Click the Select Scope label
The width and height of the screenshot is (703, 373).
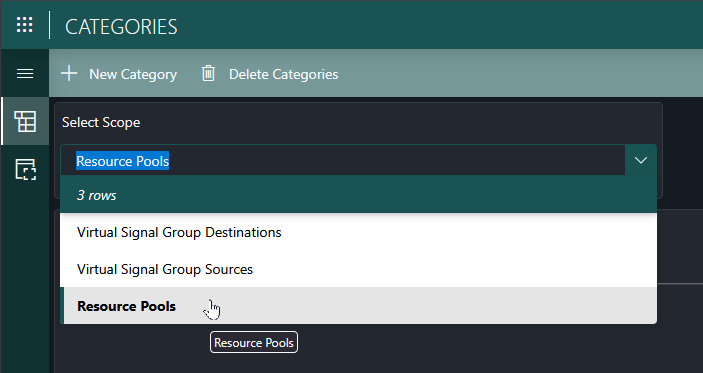tap(101, 122)
